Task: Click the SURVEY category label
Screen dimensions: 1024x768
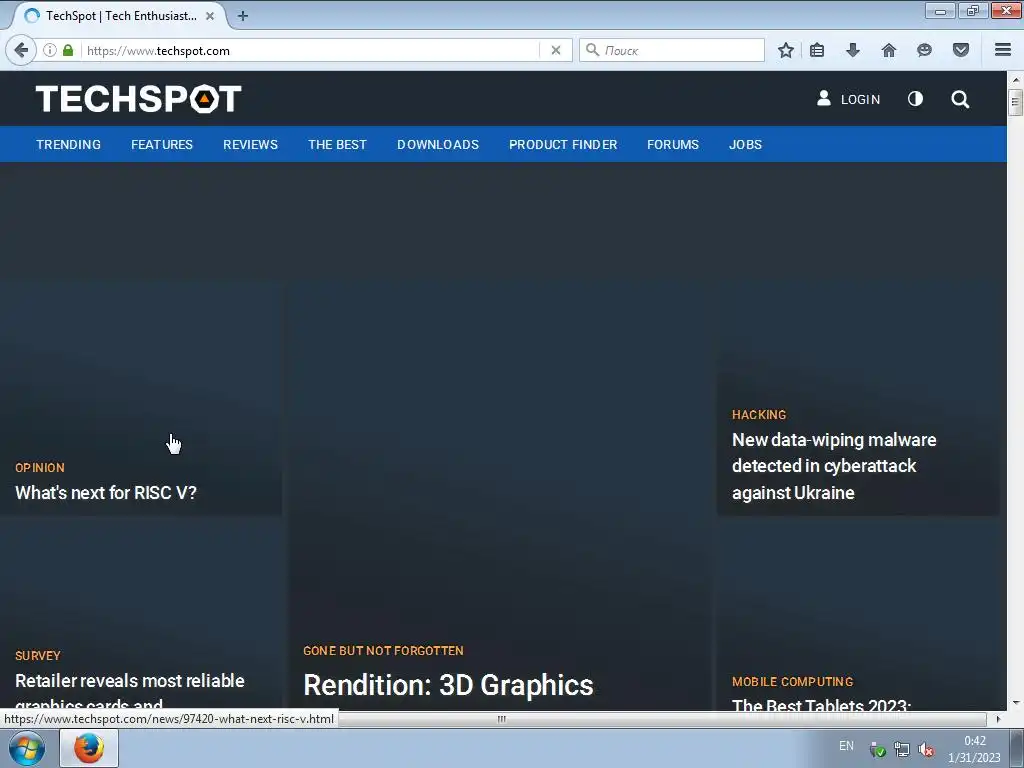Action: pyautogui.click(x=38, y=656)
